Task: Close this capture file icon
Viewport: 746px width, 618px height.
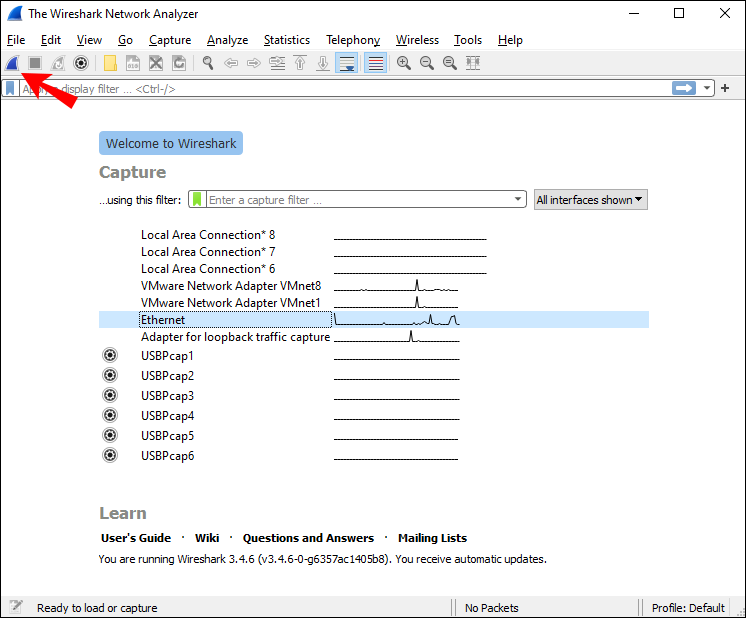Action: (x=156, y=63)
